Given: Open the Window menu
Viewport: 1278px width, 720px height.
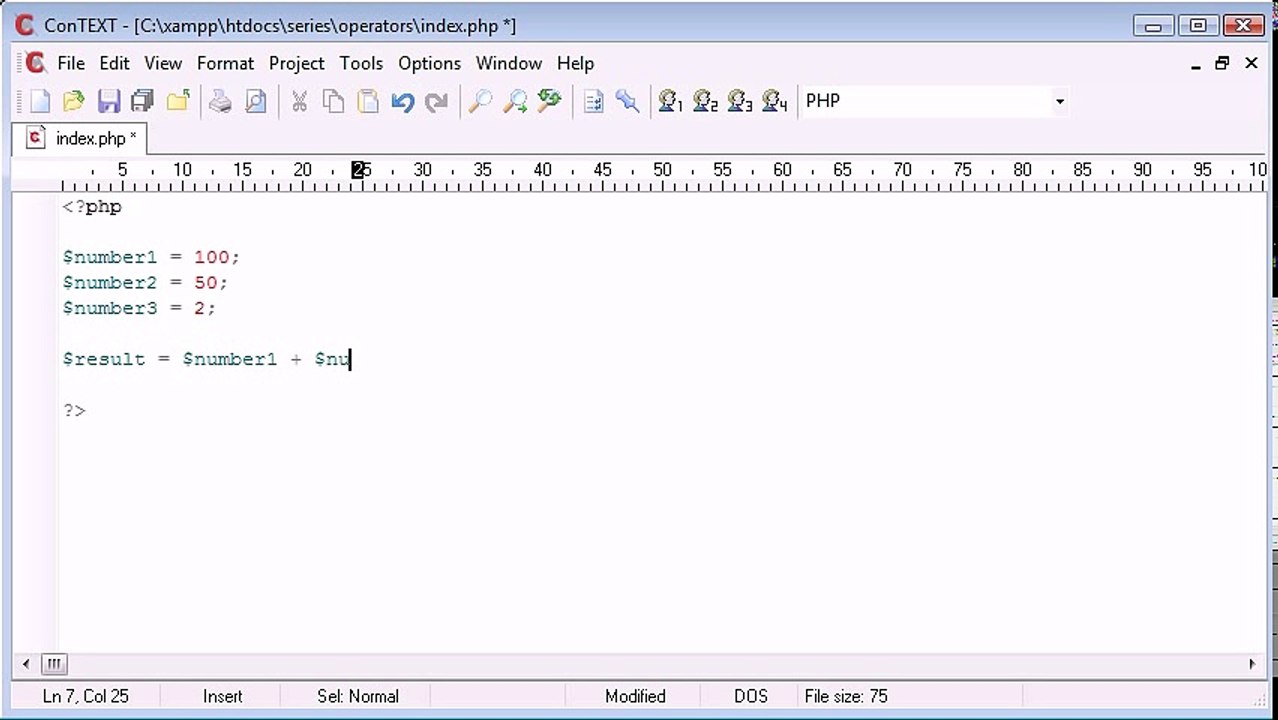Looking at the screenshot, I should [x=508, y=63].
